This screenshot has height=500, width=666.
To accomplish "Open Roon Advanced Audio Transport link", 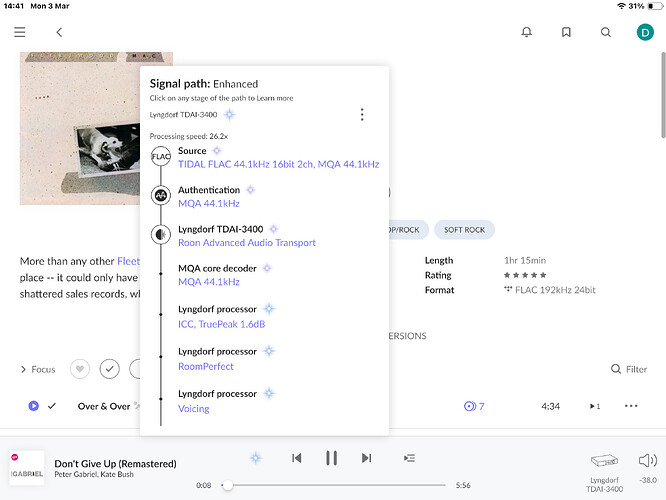I will (x=247, y=243).
